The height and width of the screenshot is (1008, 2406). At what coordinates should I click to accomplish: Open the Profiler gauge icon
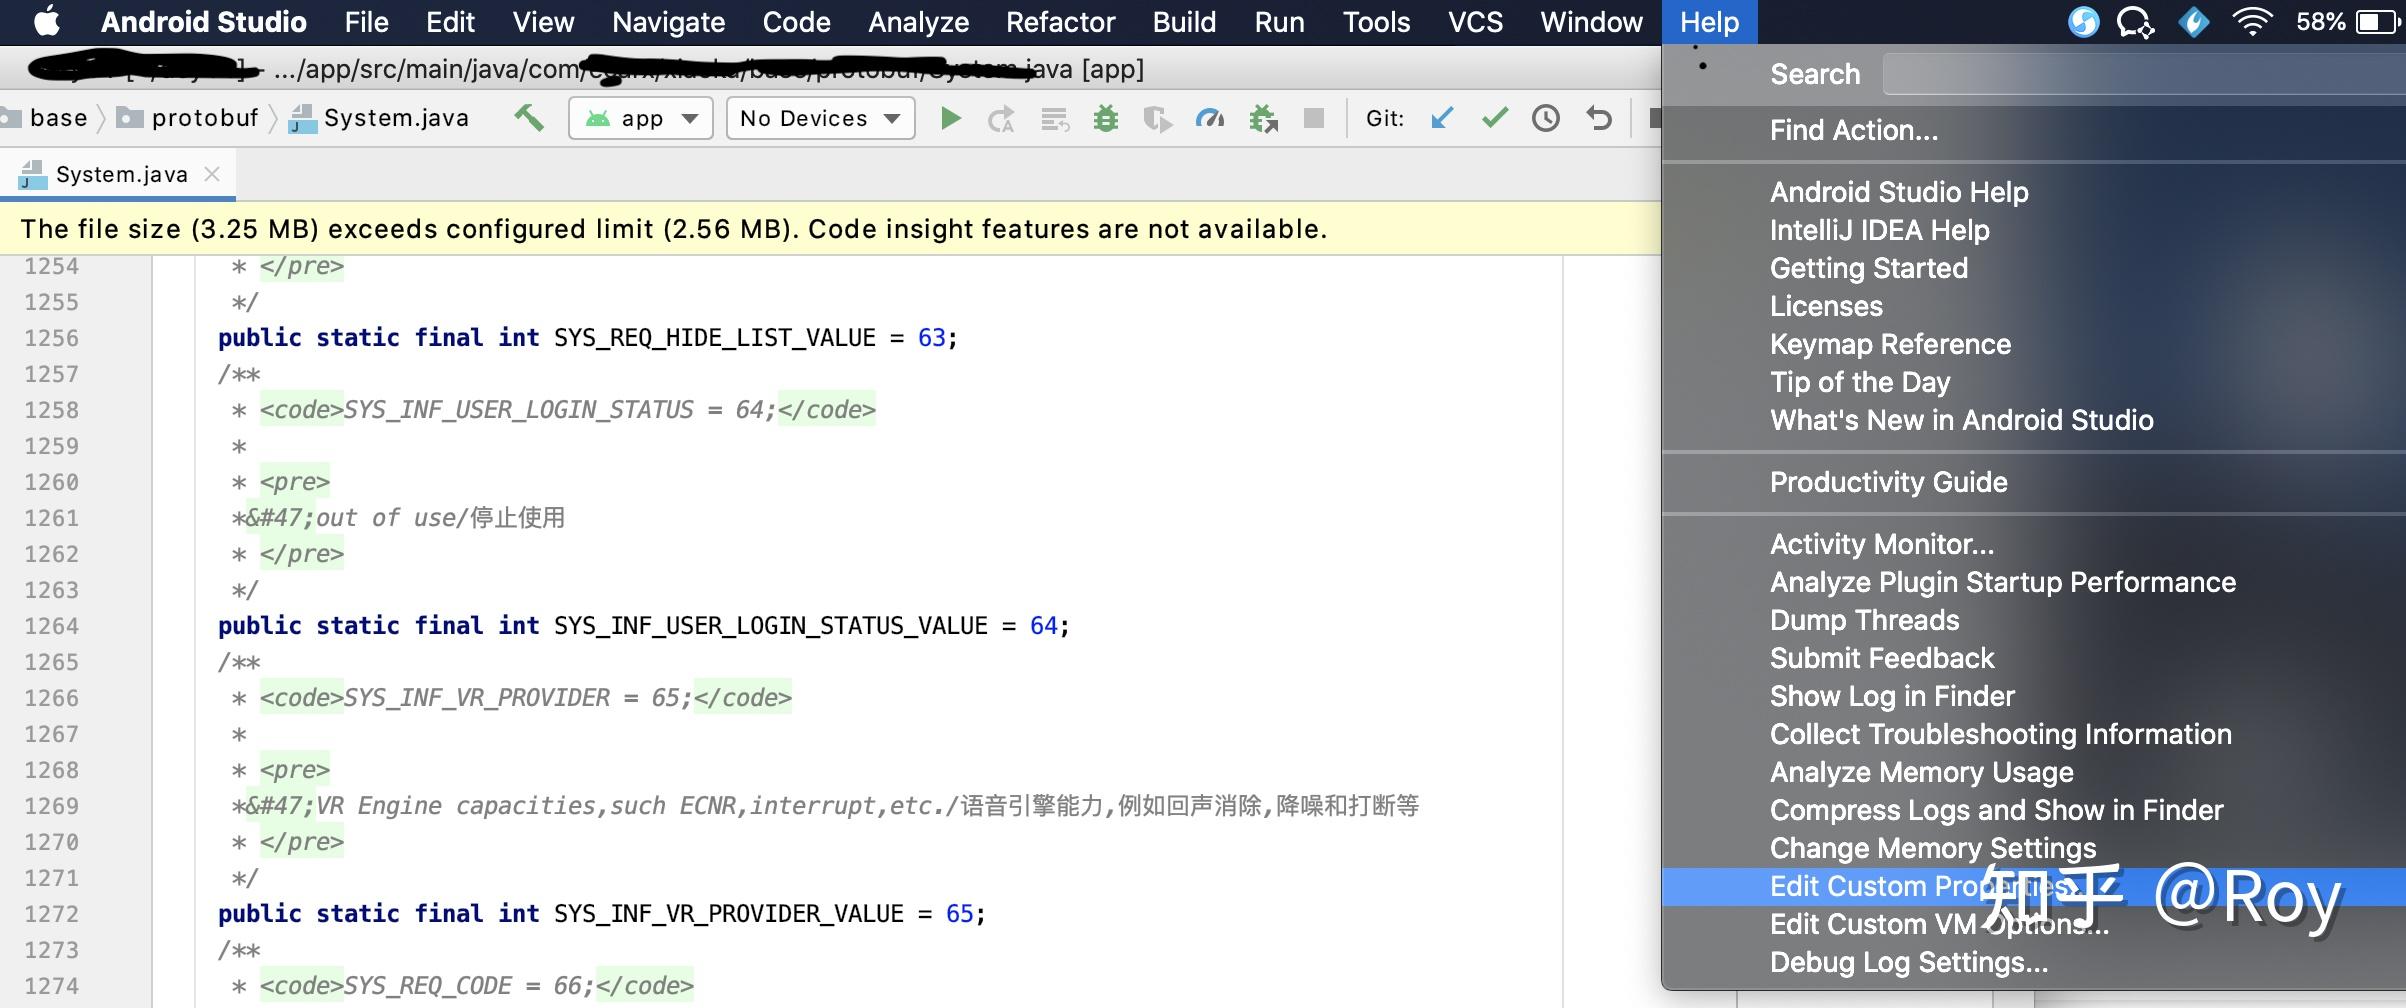[x=1210, y=117]
